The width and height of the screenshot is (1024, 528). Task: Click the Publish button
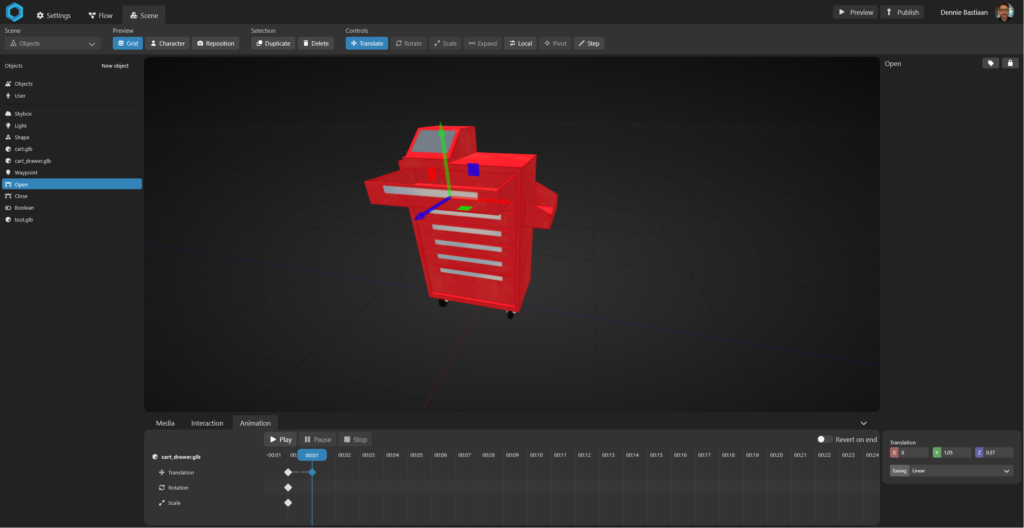click(x=904, y=12)
